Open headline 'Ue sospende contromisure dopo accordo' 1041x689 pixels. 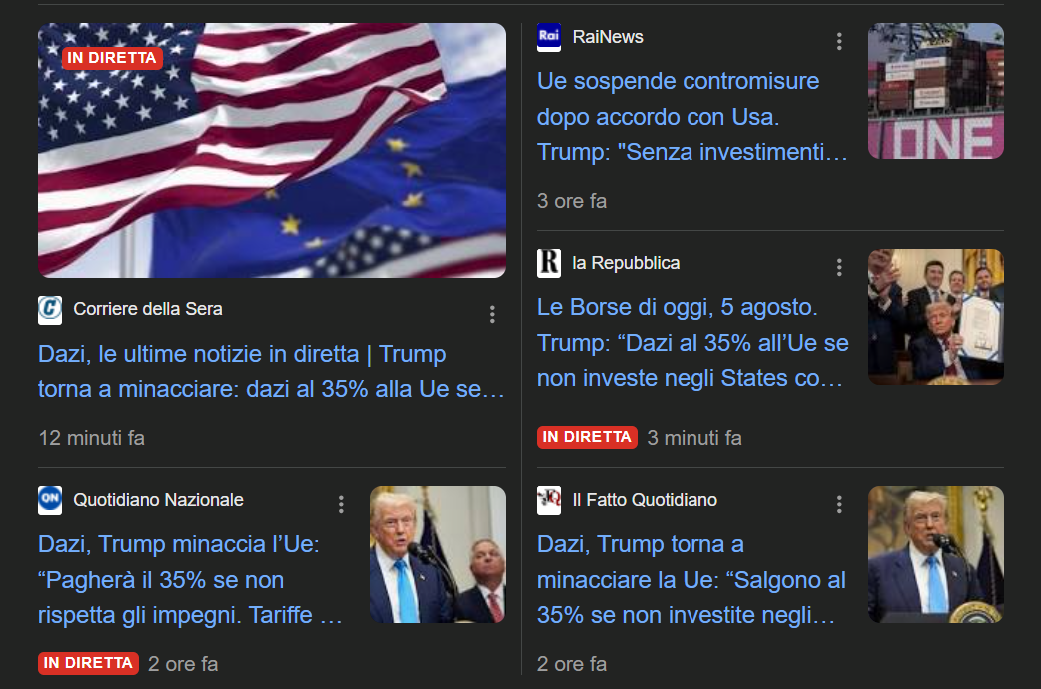pos(692,117)
